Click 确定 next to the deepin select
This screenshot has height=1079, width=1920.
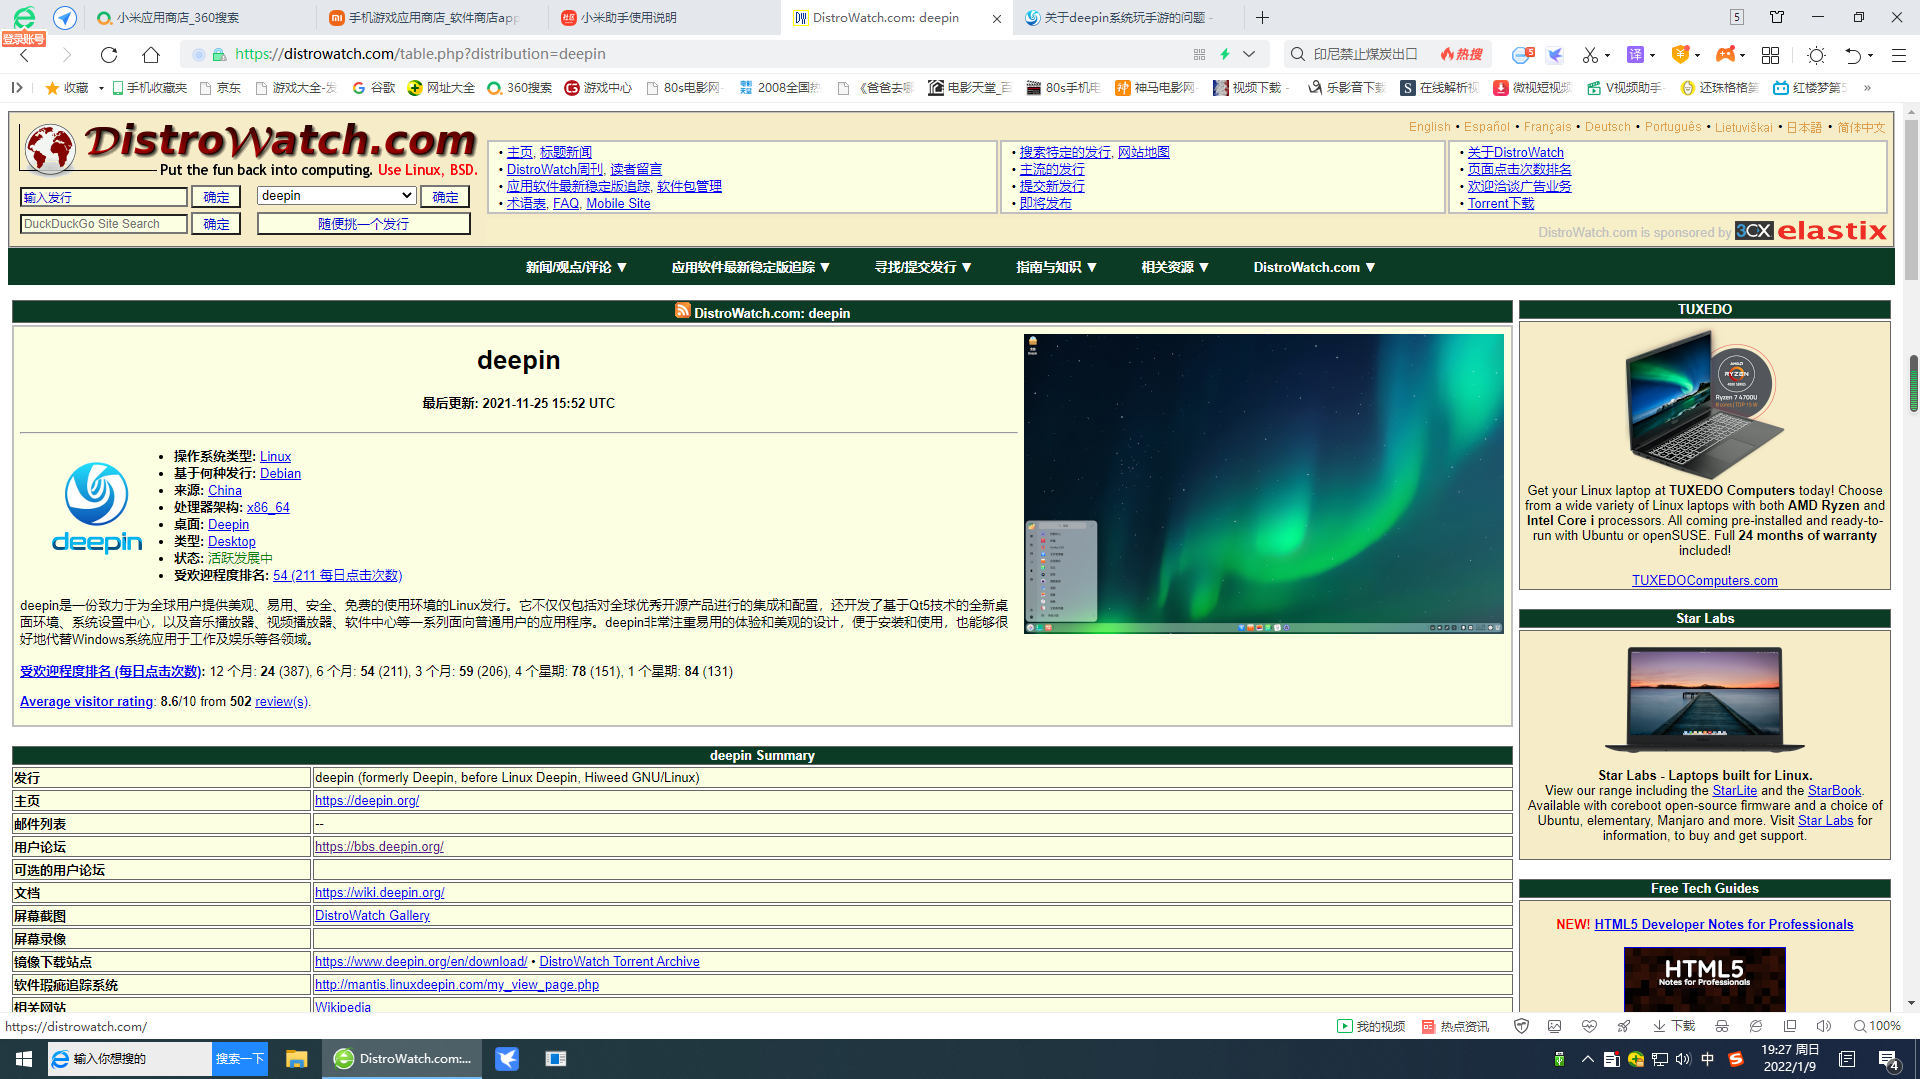[x=445, y=197]
